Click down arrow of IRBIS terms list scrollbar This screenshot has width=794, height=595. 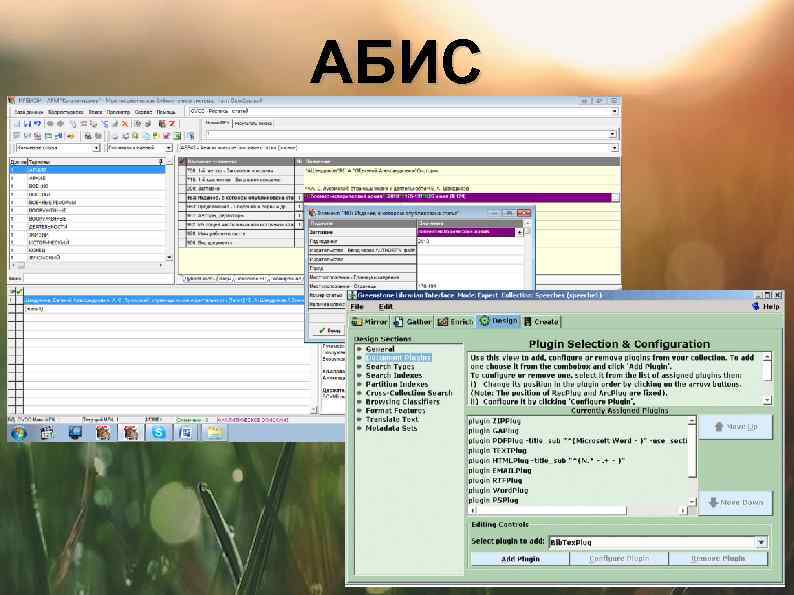coord(169,258)
